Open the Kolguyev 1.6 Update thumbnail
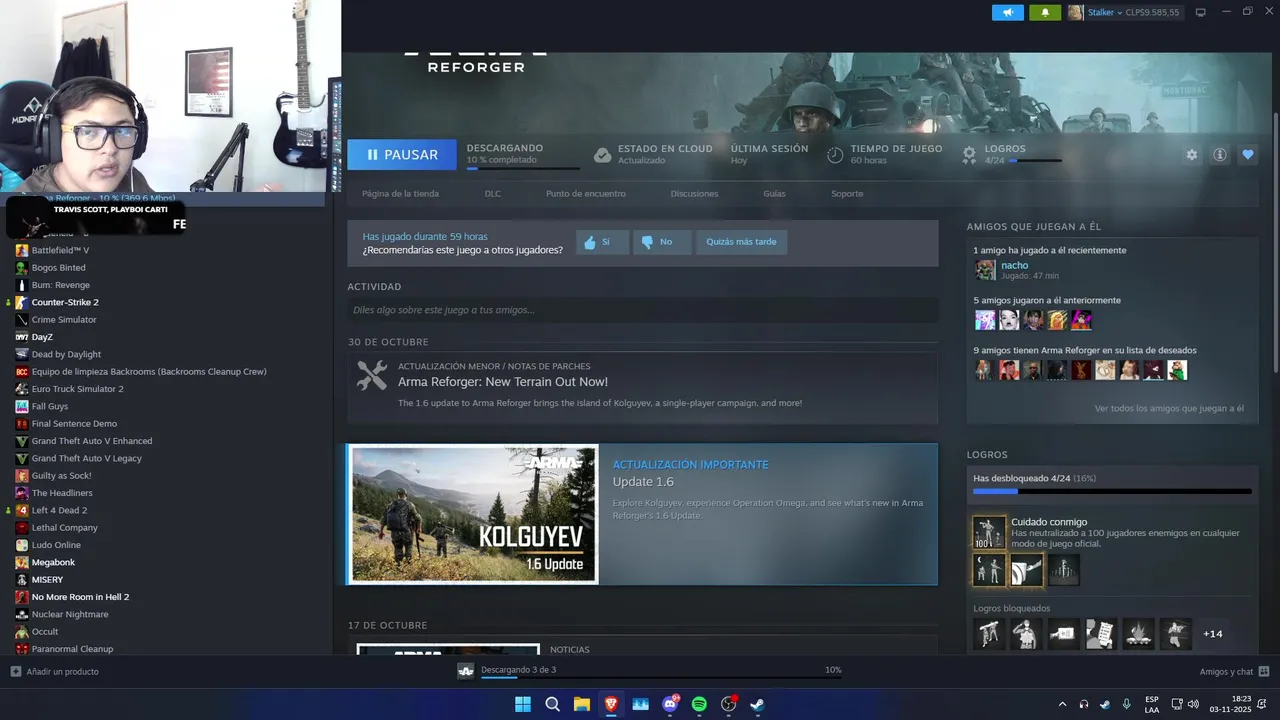This screenshot has height=720, width=1280. tap(474, 514)
